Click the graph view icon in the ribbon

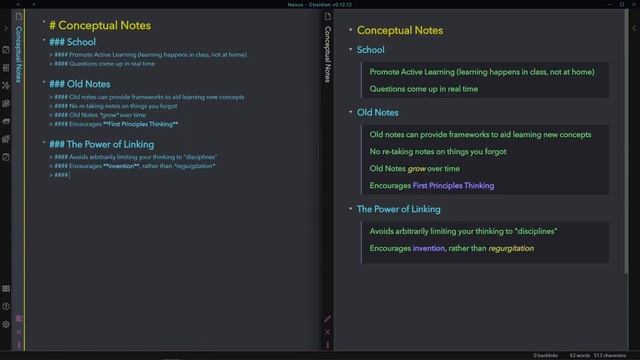6,86
